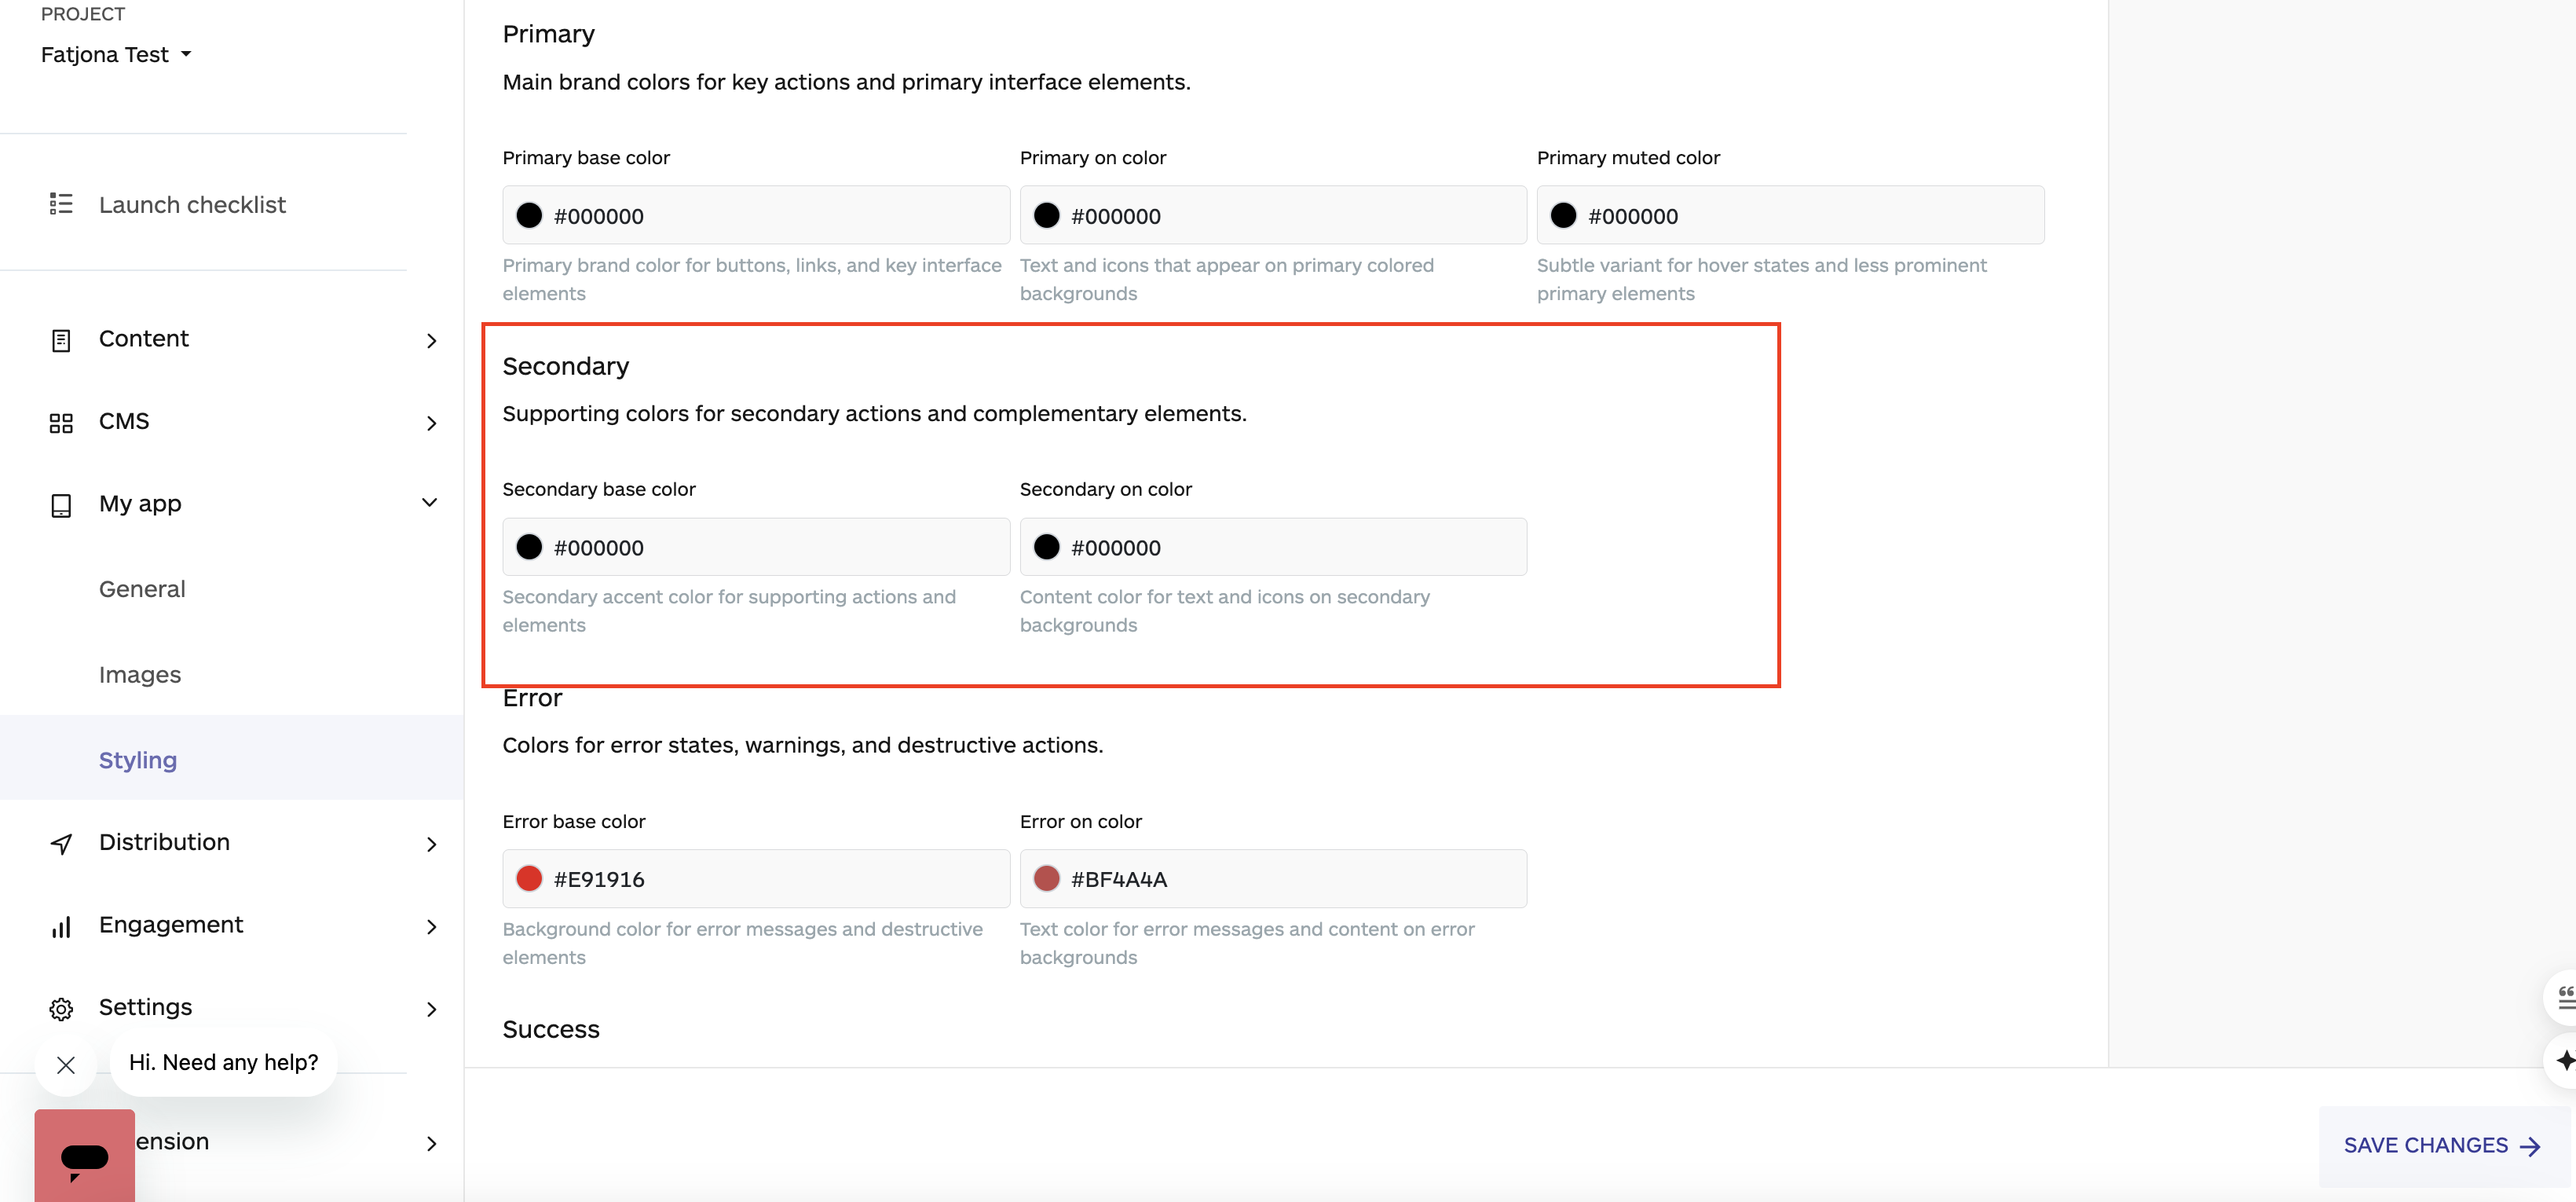The image size is (2576, 1202).
Task: Expand the Distribution section chevron
Action: point(431,845)
